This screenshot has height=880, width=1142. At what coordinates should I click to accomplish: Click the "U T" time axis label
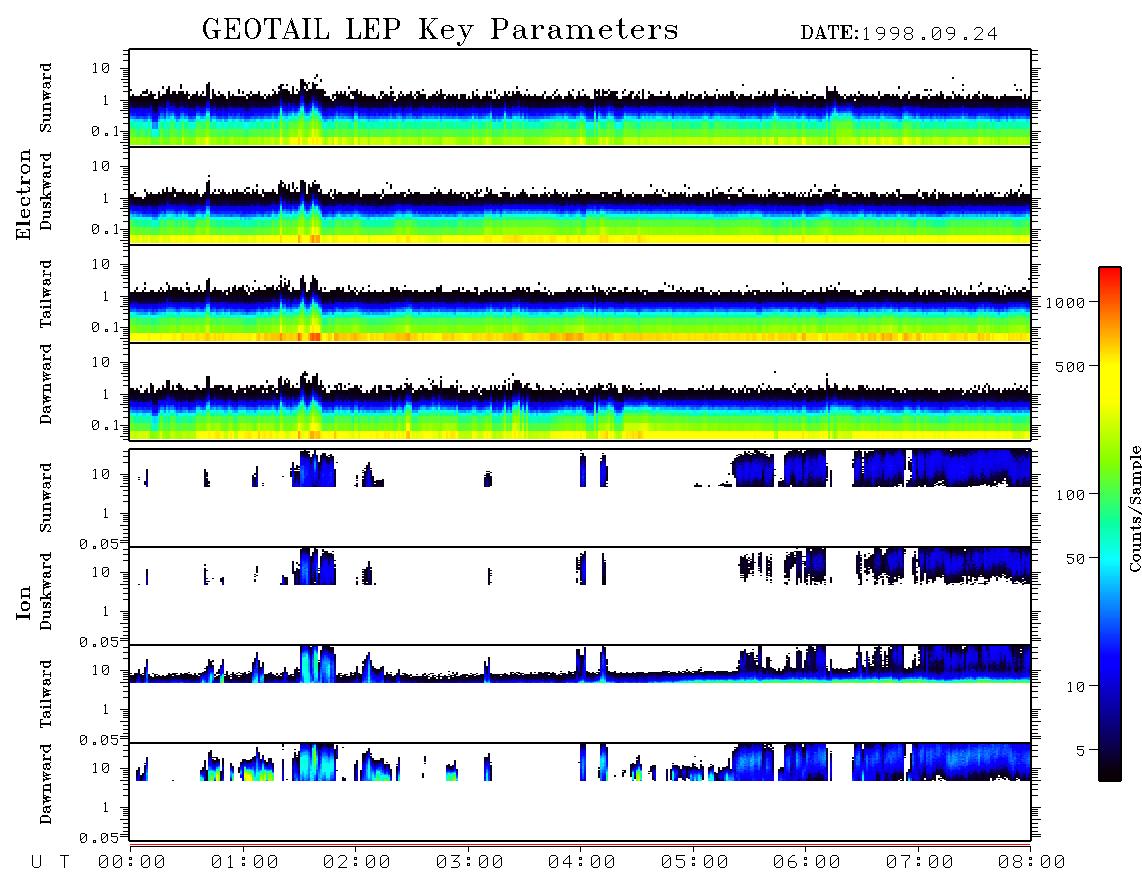click(x=50, y=863)
